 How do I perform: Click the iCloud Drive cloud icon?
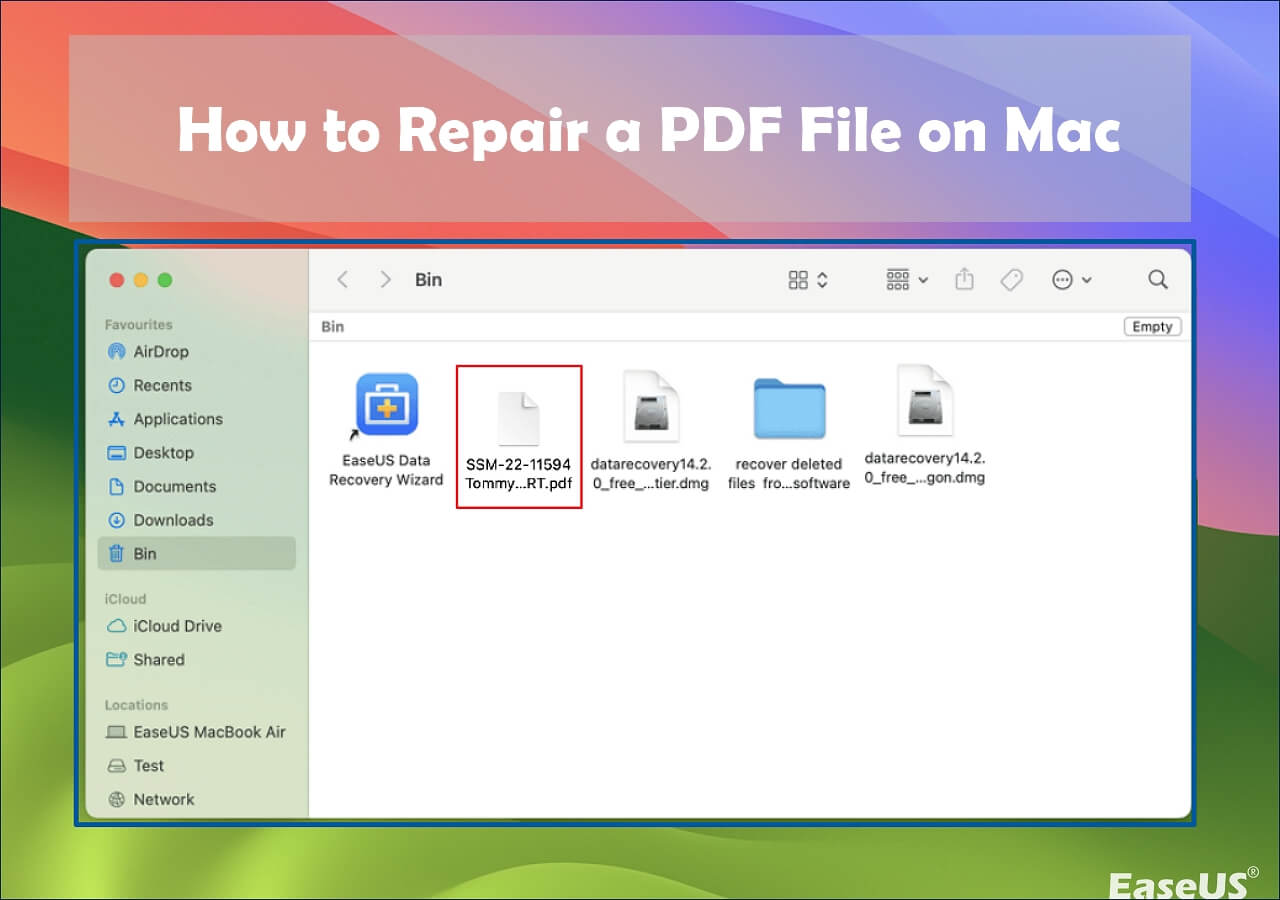tap(116, 626)
